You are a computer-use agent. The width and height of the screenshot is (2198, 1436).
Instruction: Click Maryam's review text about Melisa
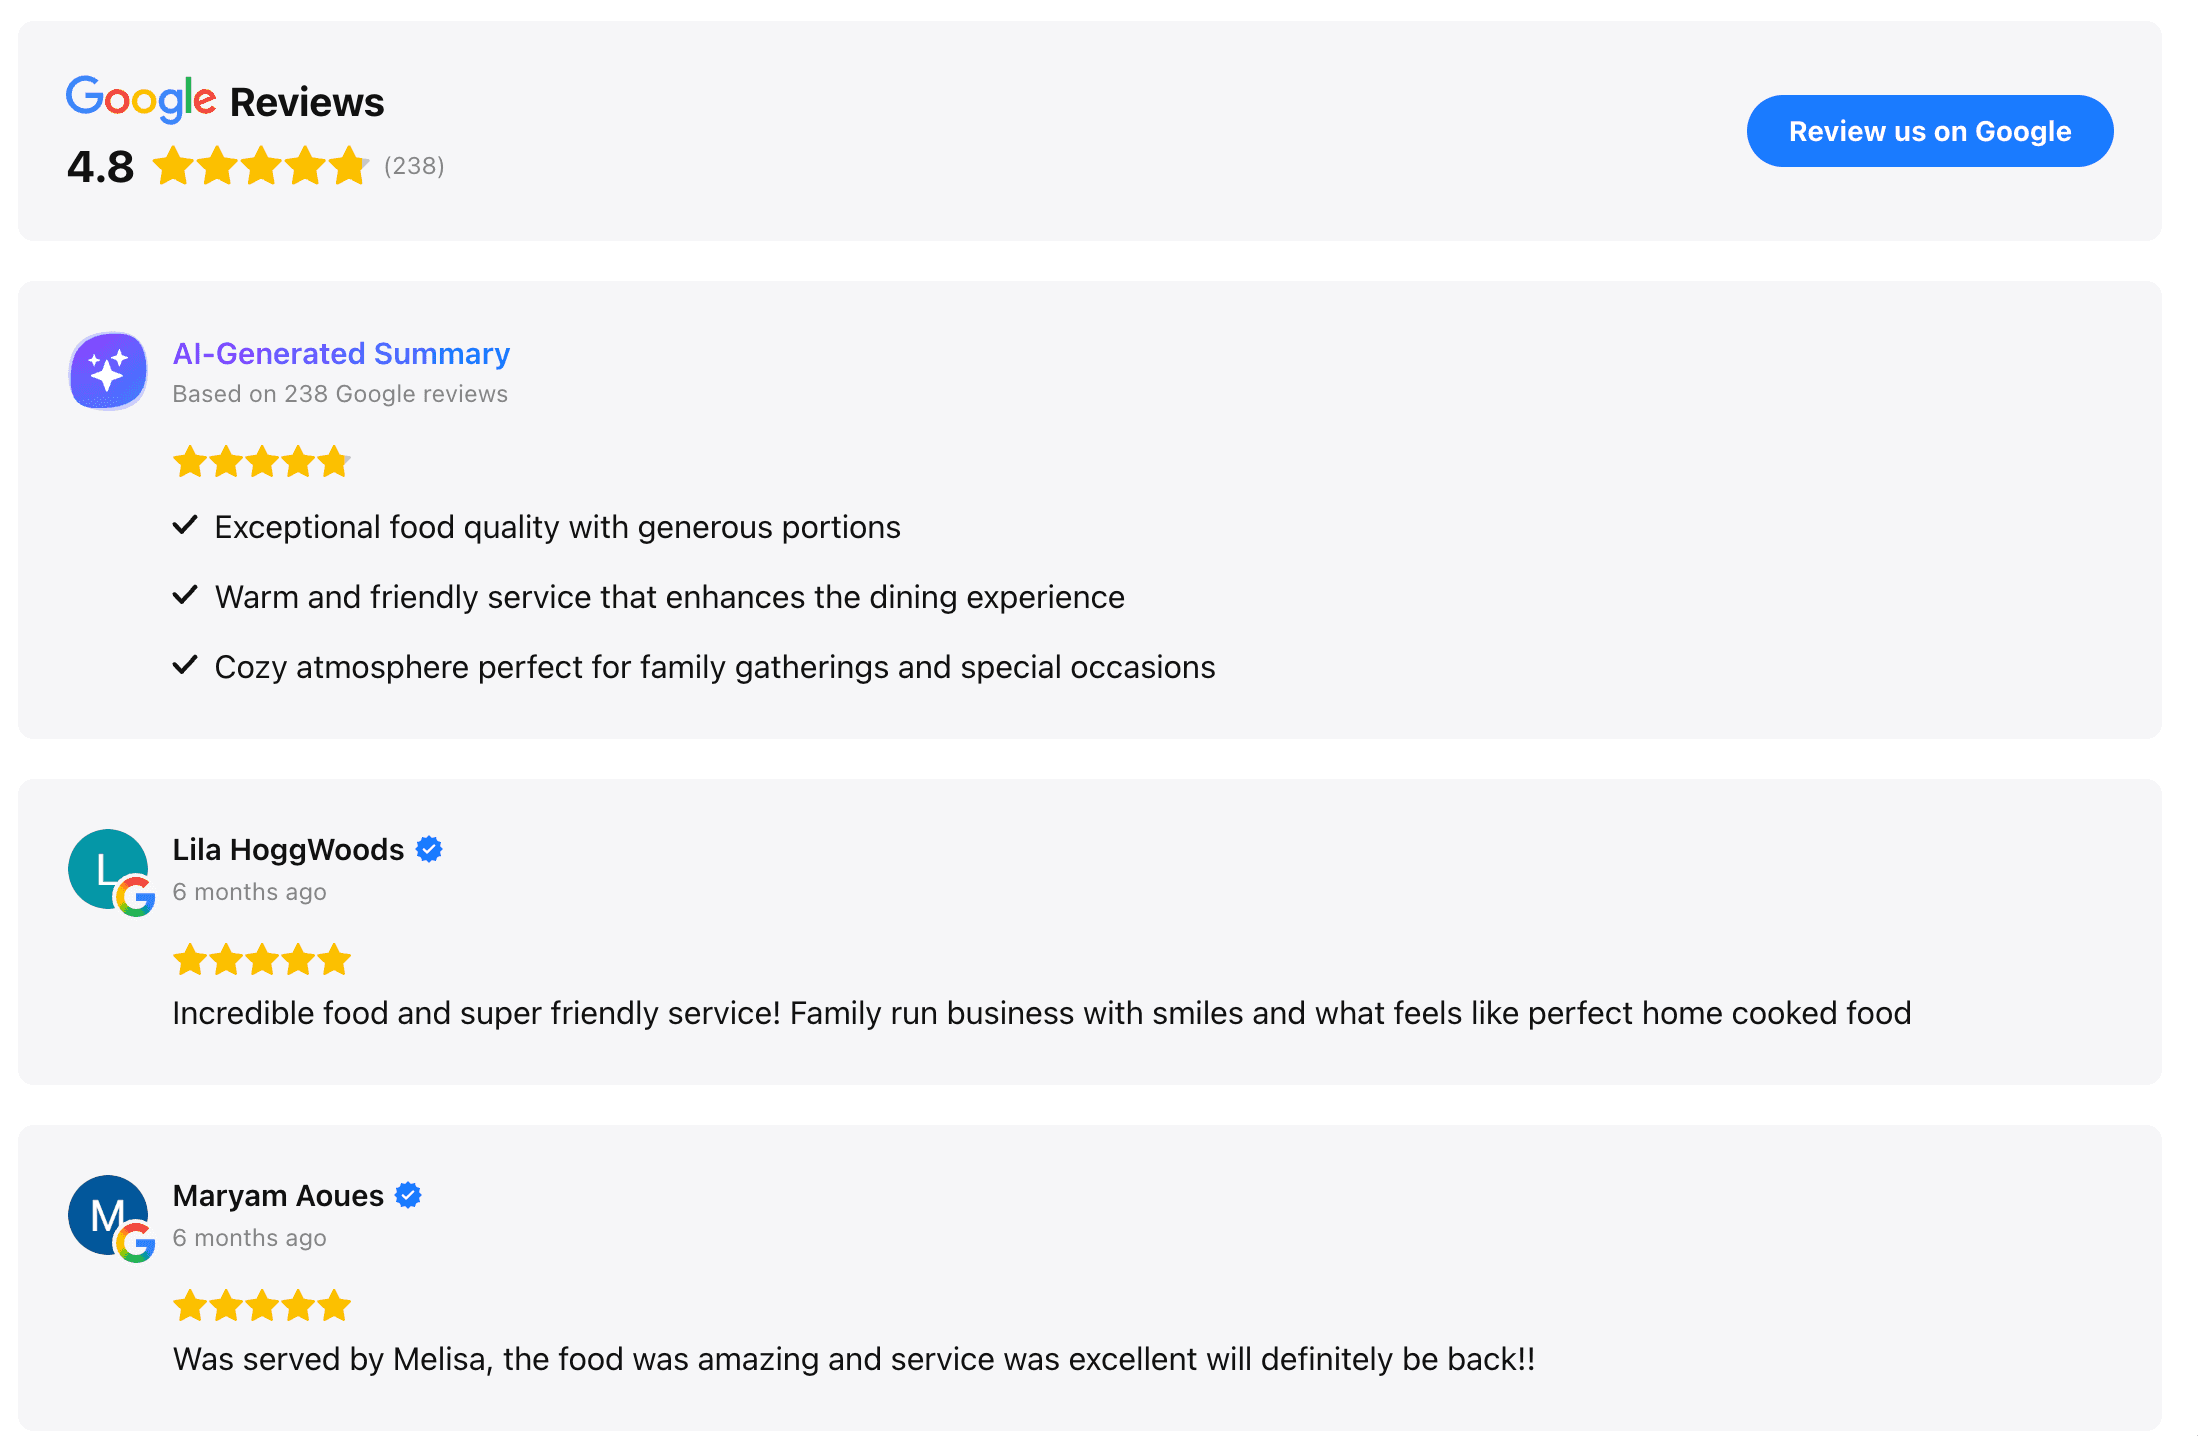pos(854,1358)
